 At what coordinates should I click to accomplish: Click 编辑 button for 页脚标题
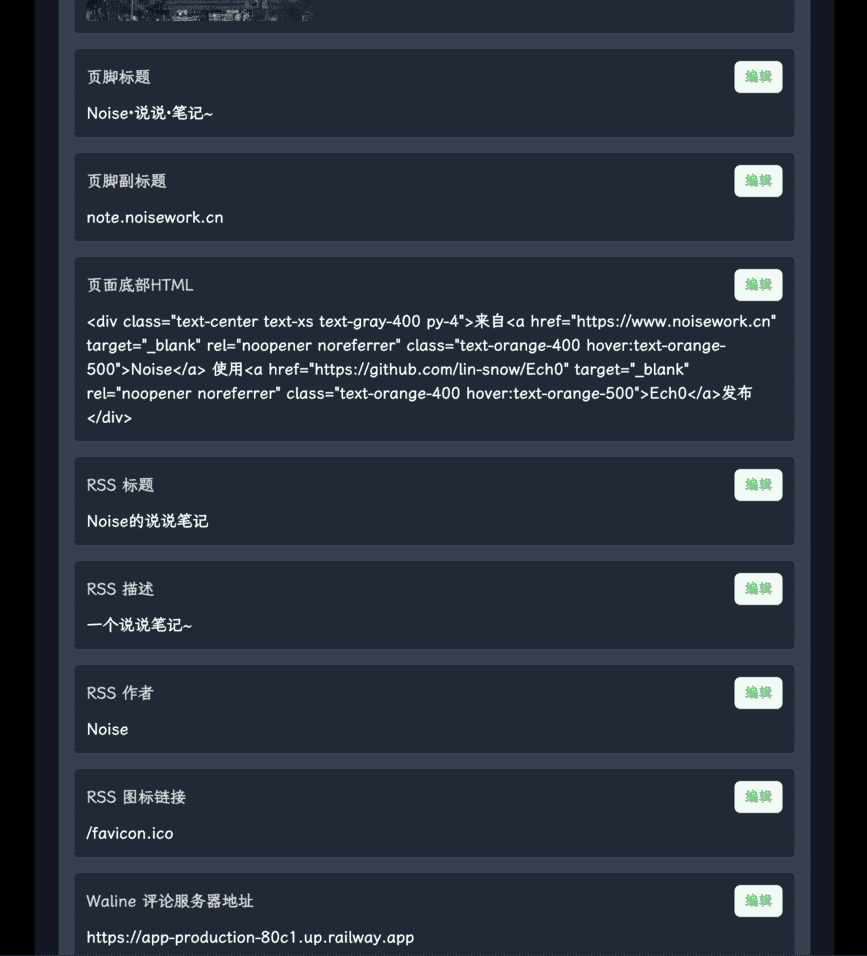click(x=758, y=77)
